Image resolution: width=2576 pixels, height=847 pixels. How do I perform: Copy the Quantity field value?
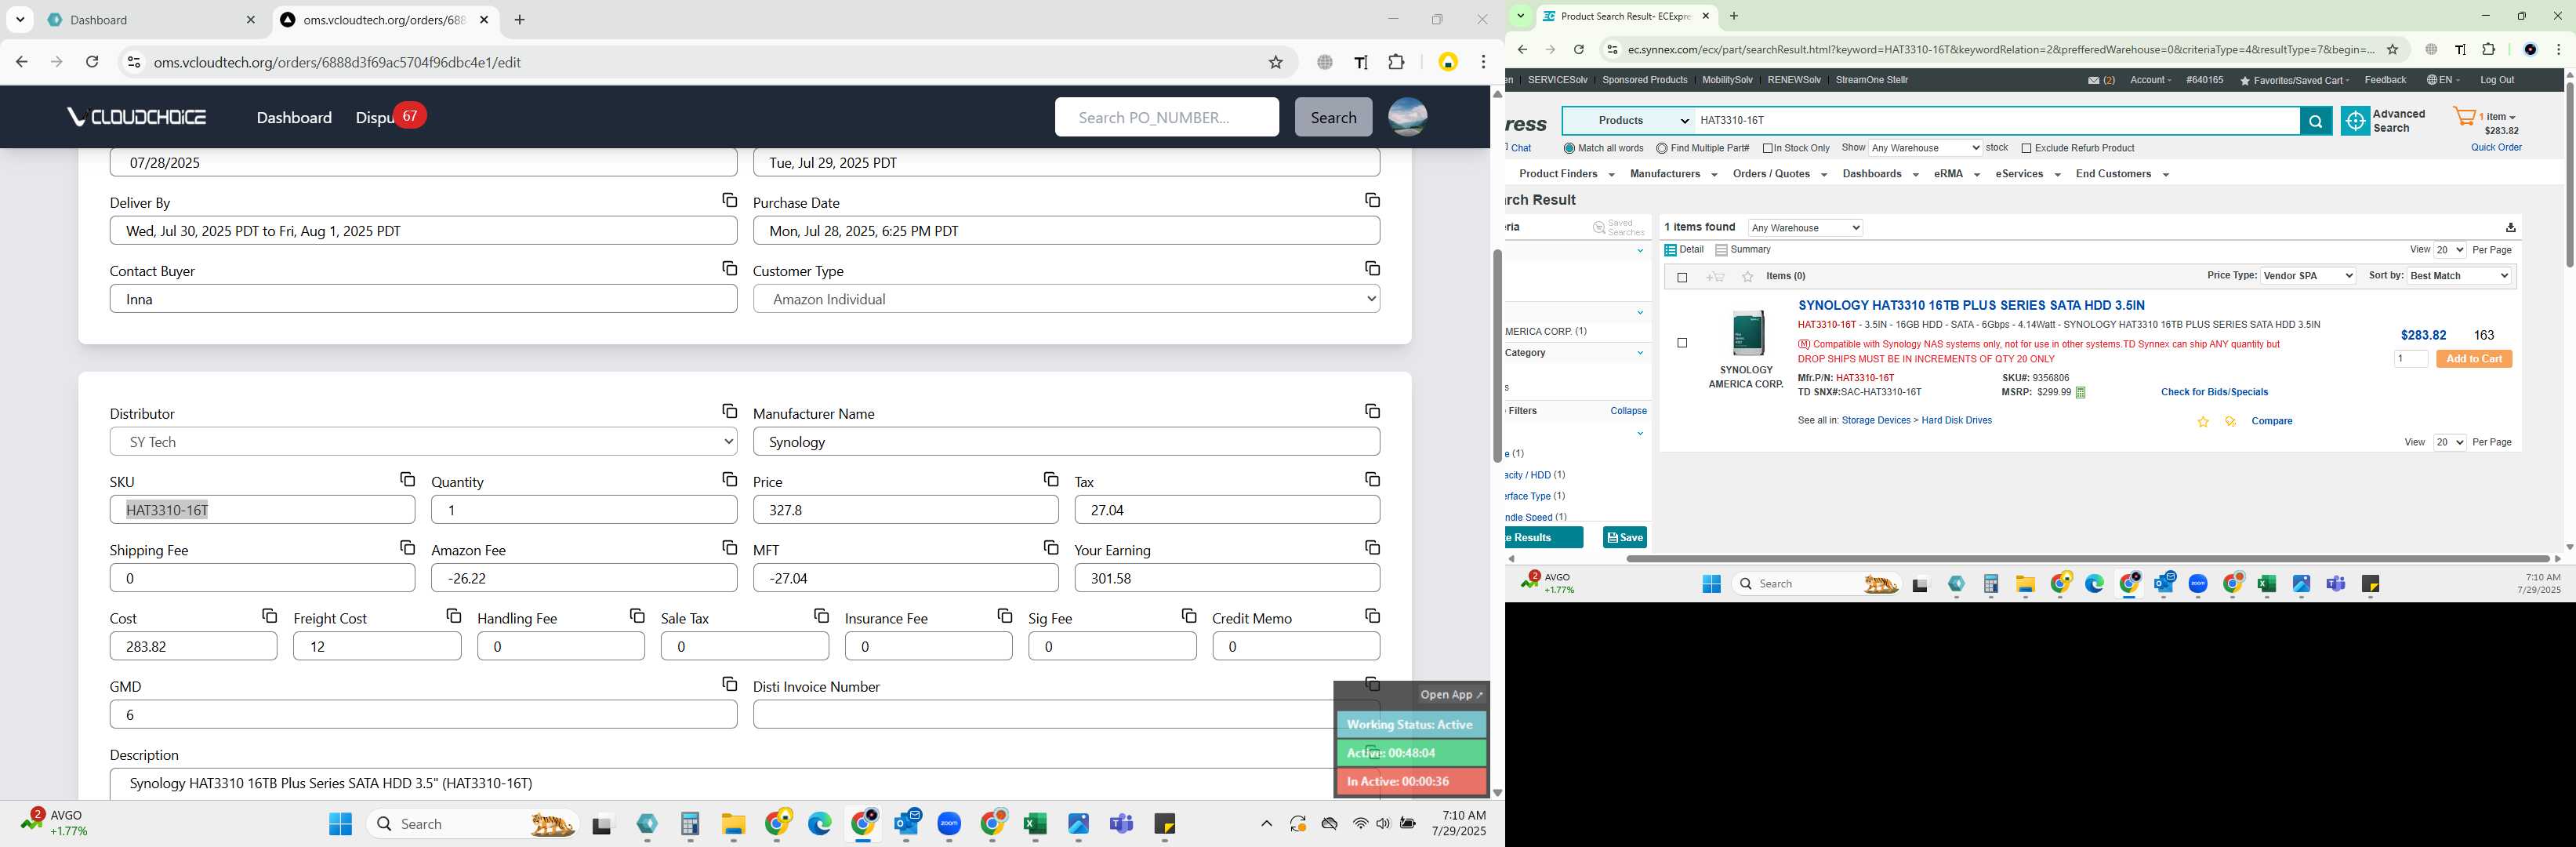pos(729,480)
